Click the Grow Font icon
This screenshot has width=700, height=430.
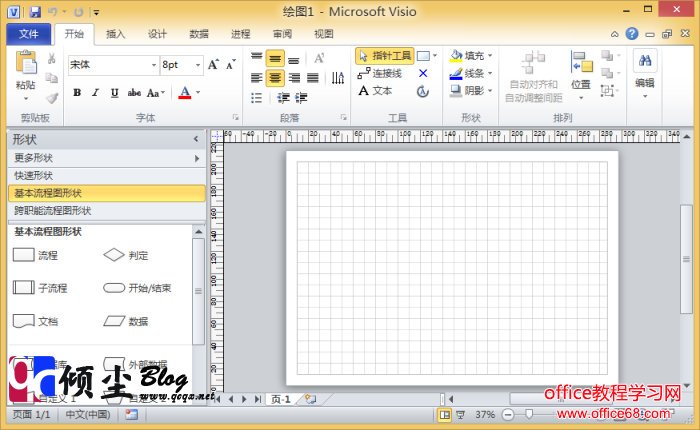(213, 65)
